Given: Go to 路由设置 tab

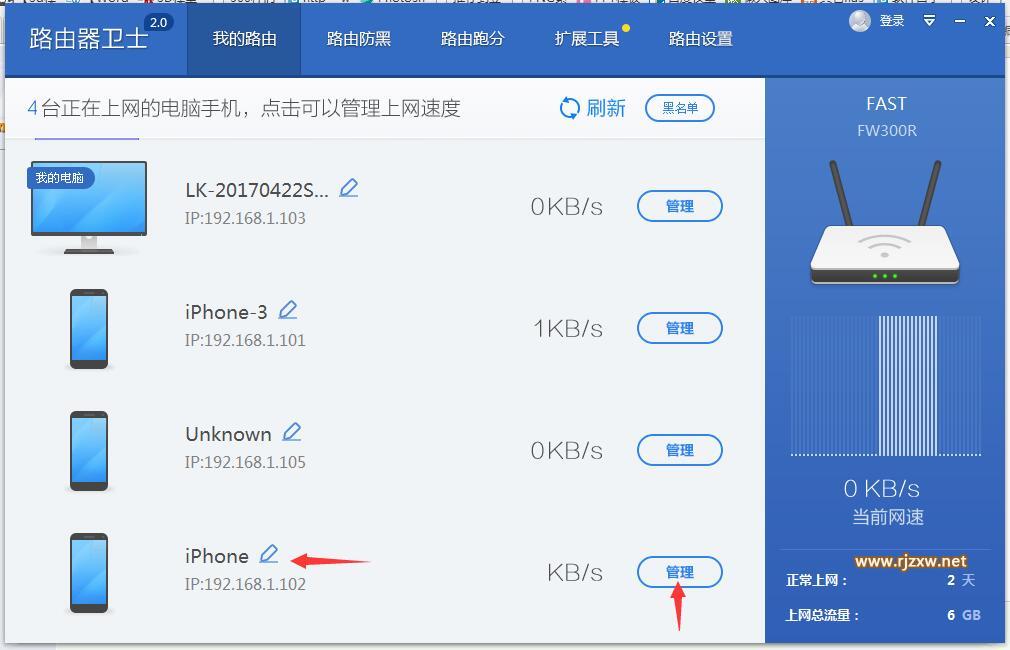Looking at the screenshot, I should (700, 39).
